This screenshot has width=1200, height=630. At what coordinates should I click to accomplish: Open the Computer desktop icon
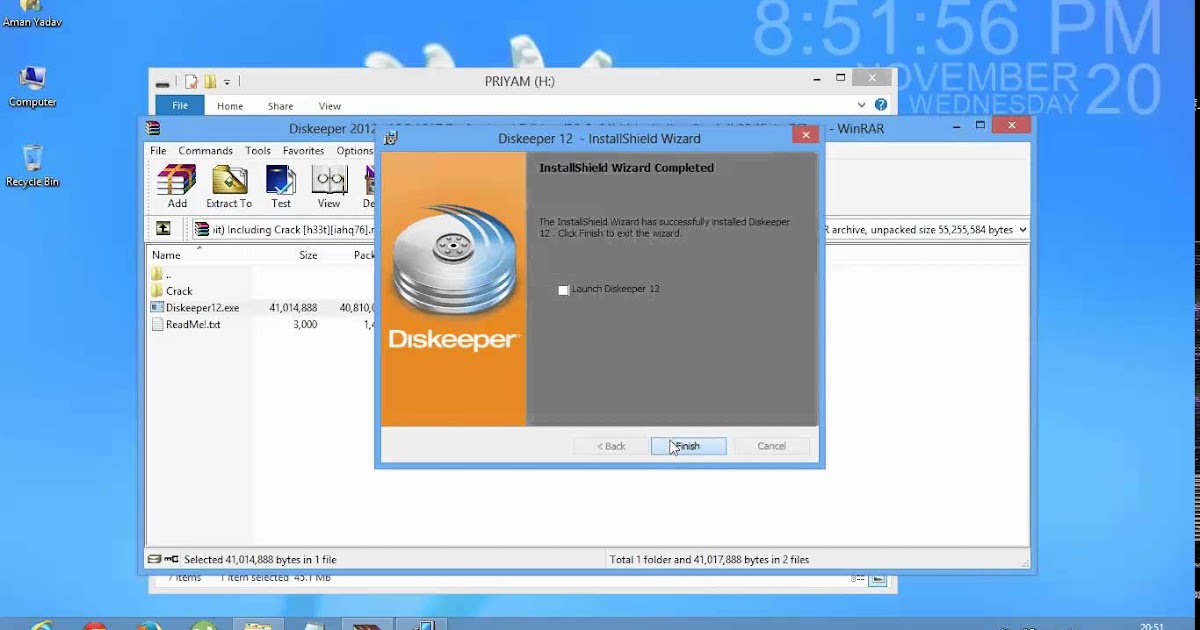pyautogui.click(x=32, y=87)
